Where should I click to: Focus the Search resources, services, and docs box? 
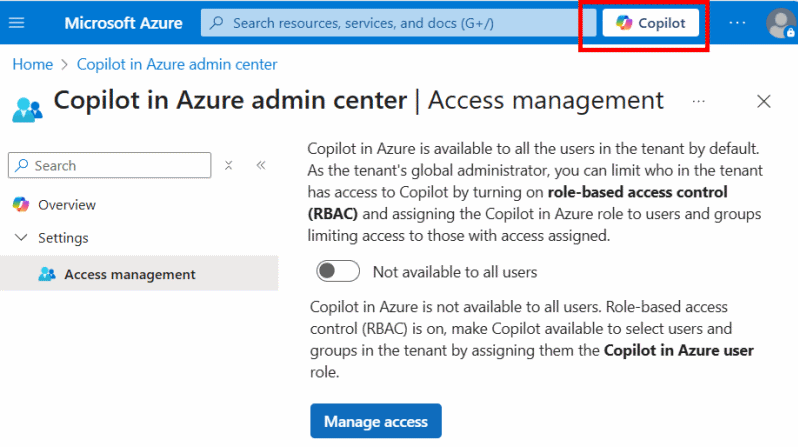point(398,23)
